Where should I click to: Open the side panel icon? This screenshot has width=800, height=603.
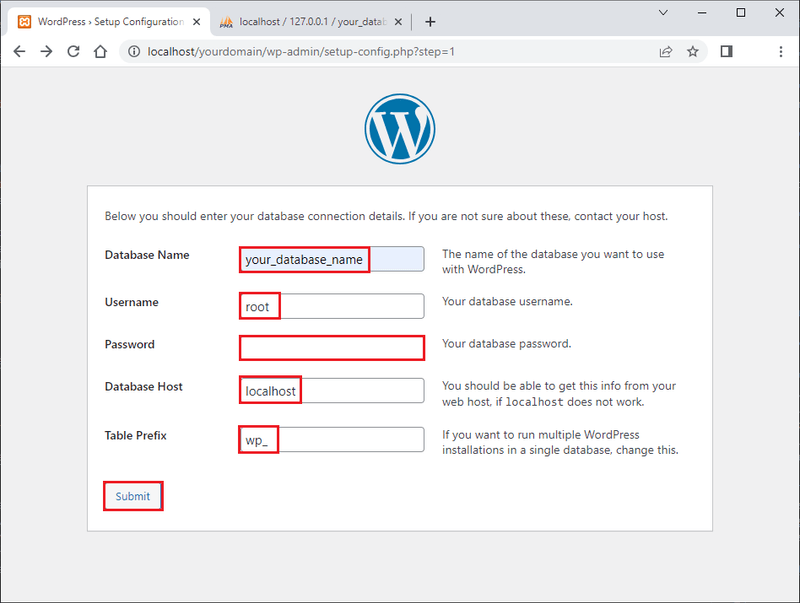[x=727, y=51]
